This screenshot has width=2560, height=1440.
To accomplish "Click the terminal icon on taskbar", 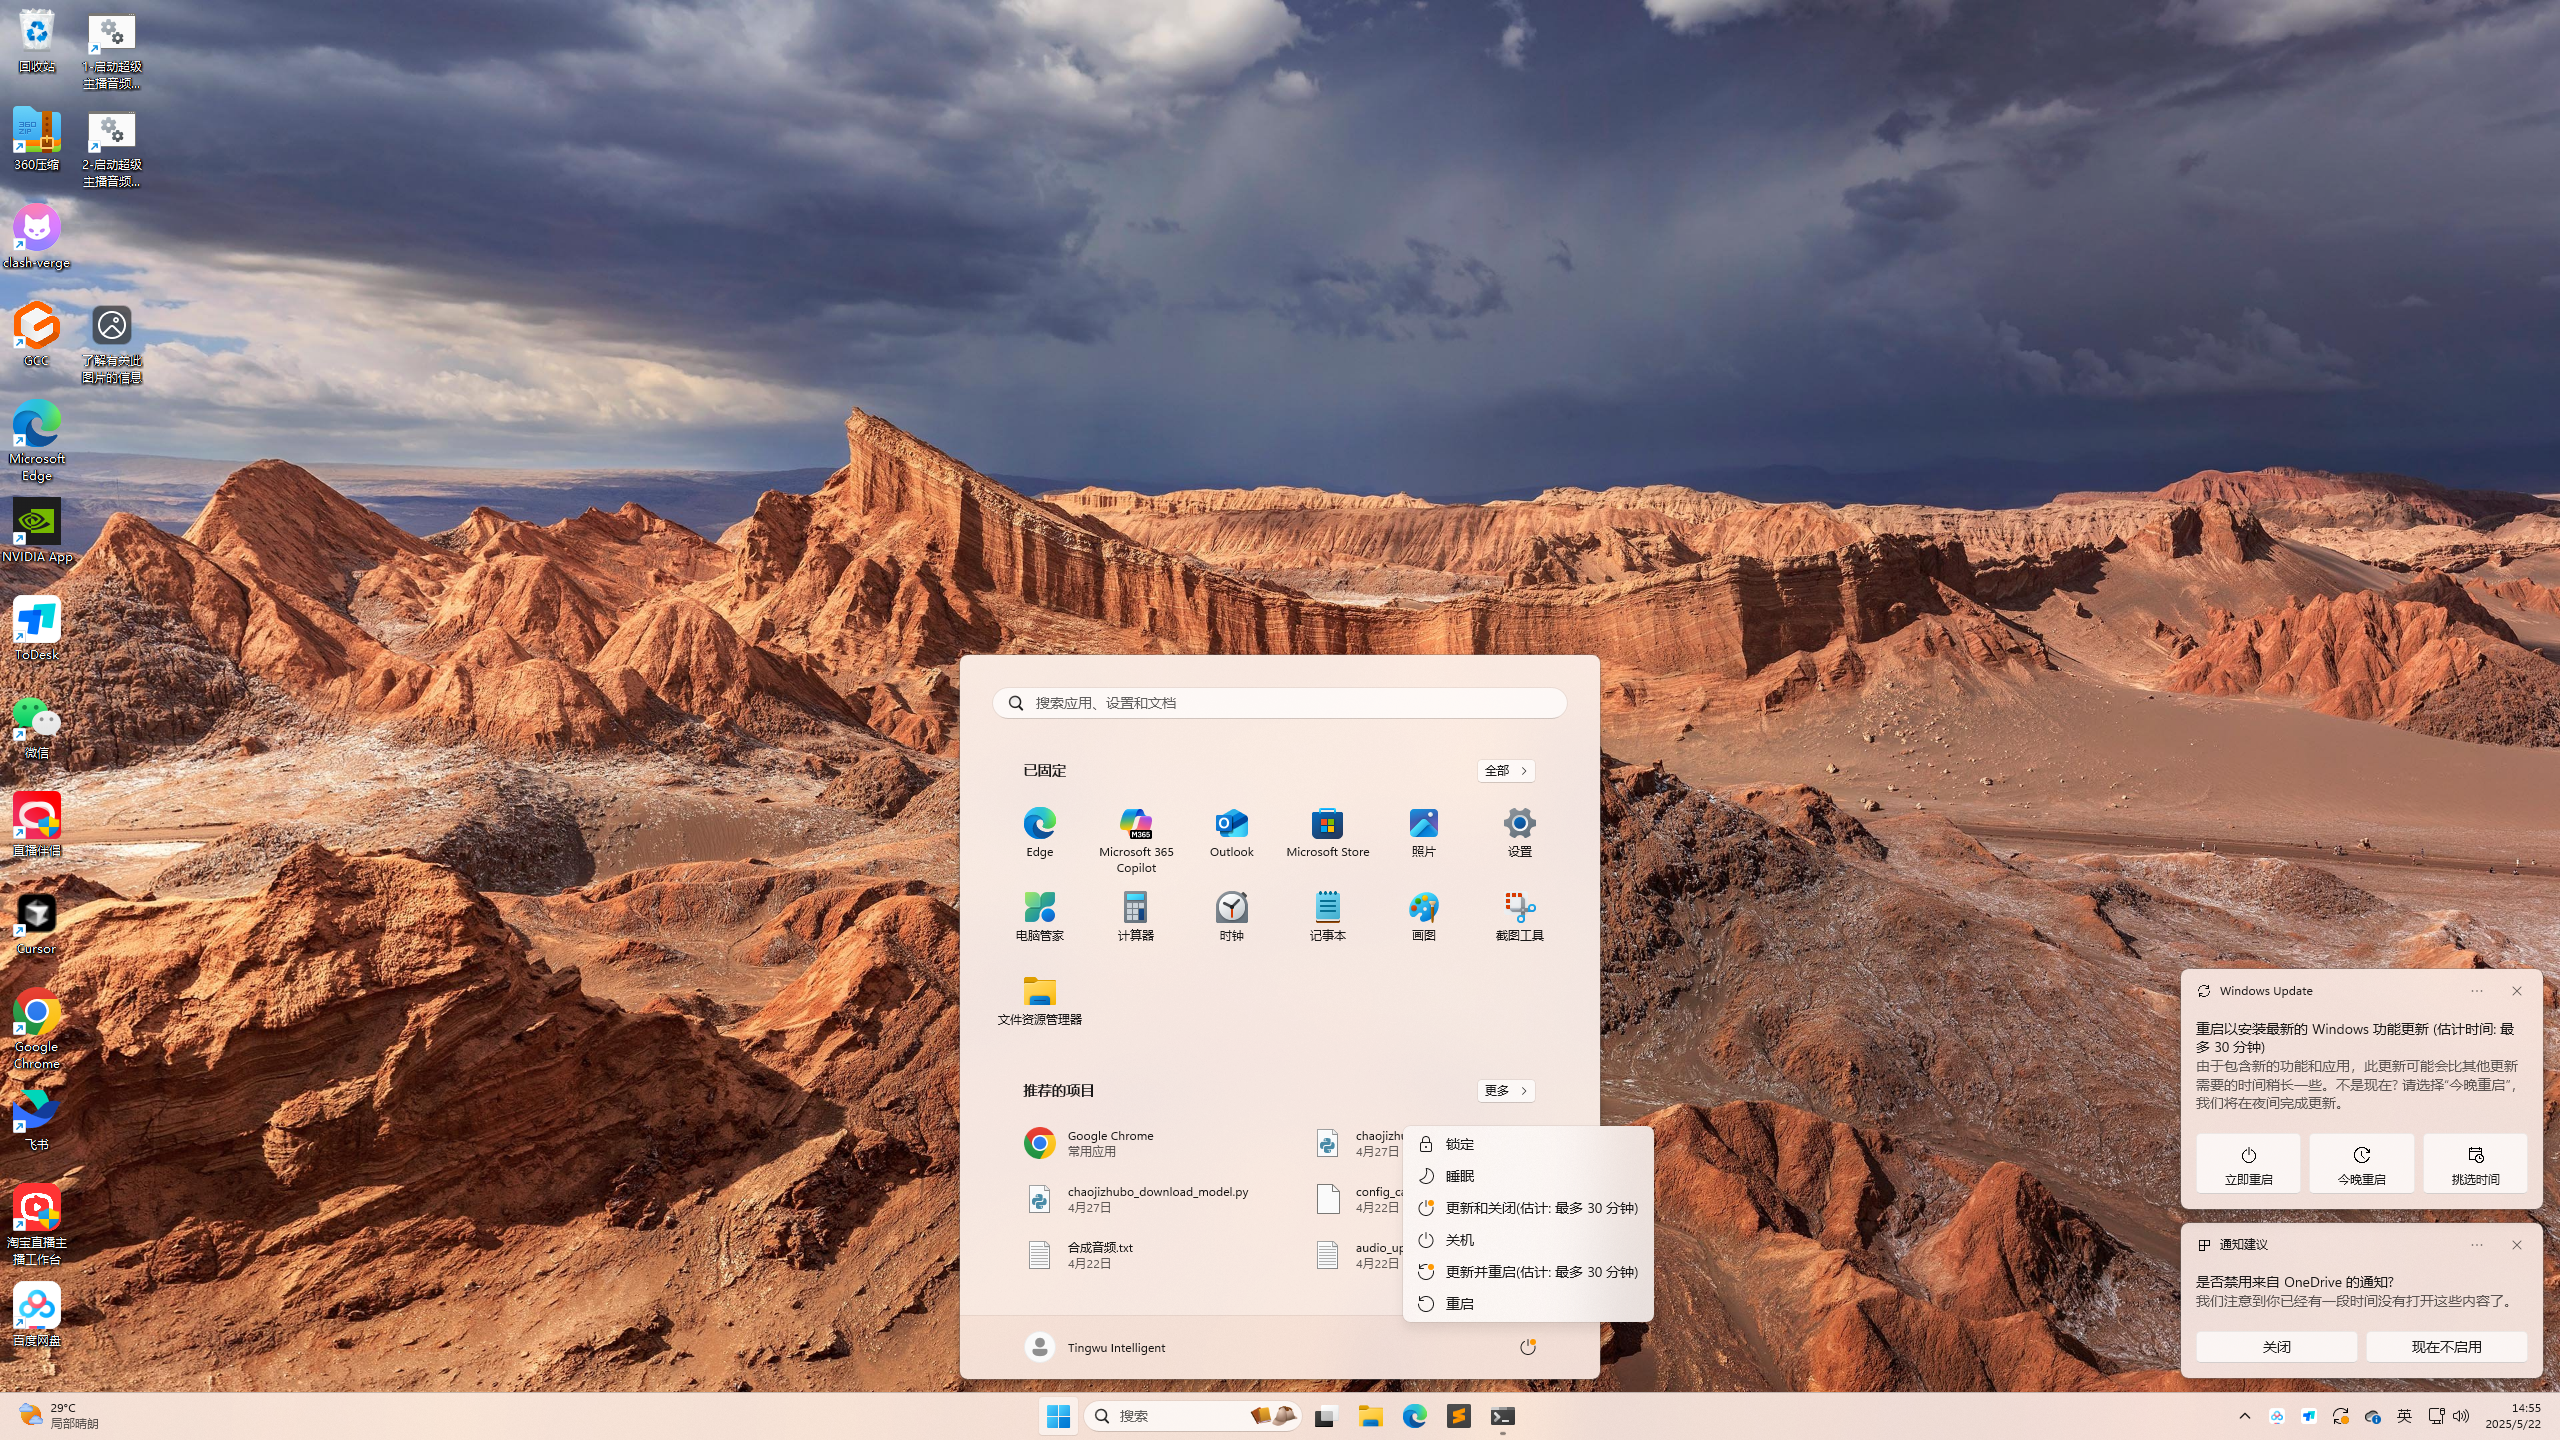I will click(1502, 1416).
